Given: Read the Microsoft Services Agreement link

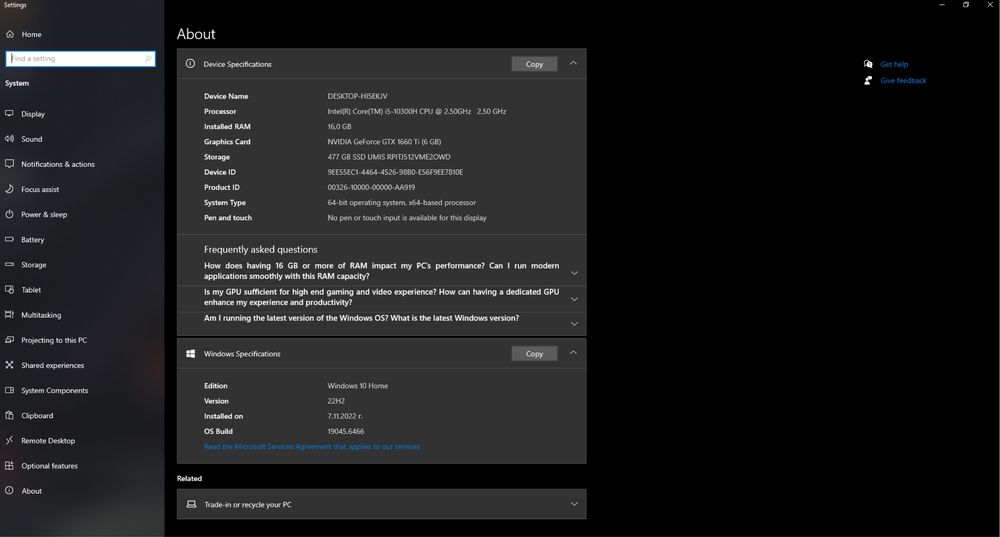Looking at the screenshot, I should click(312, 446).
